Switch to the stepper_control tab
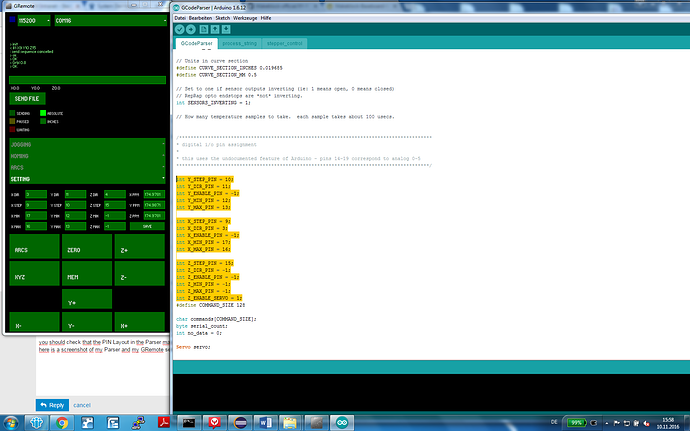This screenshot has height=431, width=690. [x=284, y=43]
